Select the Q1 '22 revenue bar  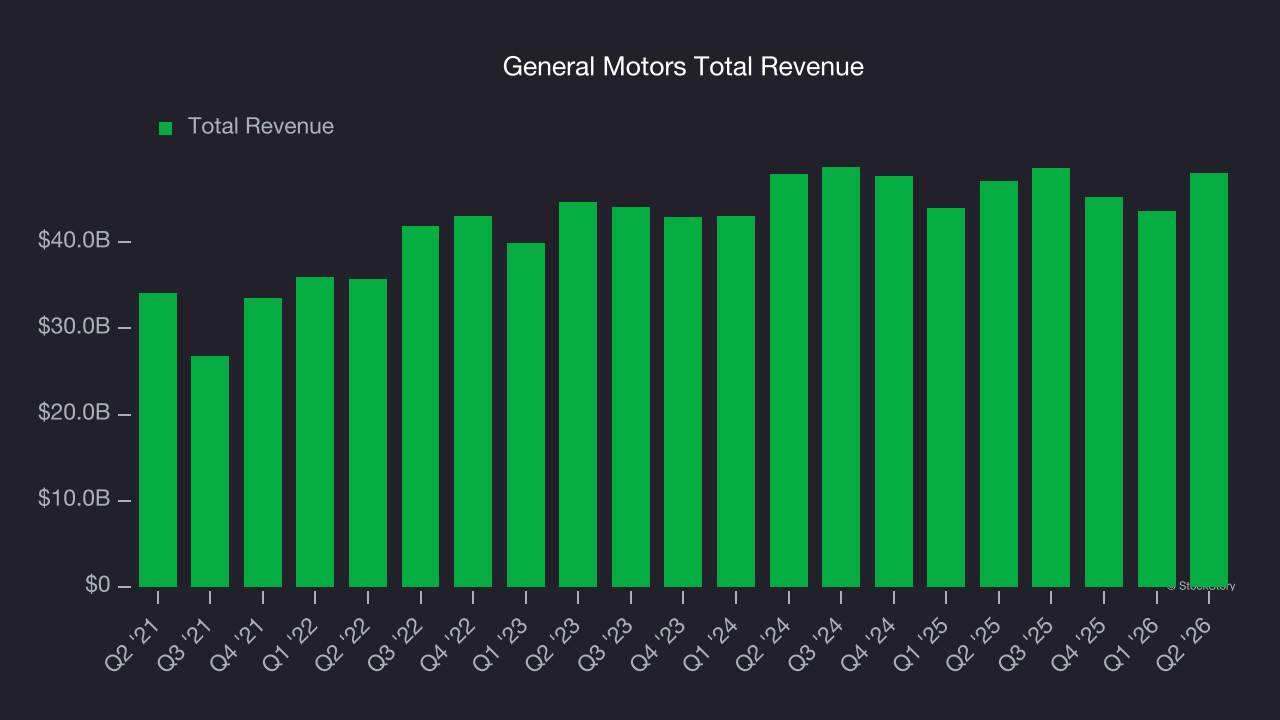[x=315, y=432]
